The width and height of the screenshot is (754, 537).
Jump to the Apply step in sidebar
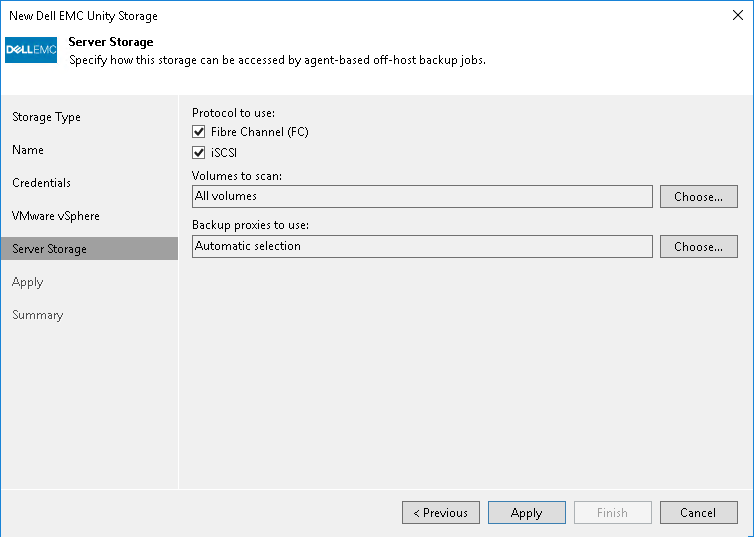28,282
